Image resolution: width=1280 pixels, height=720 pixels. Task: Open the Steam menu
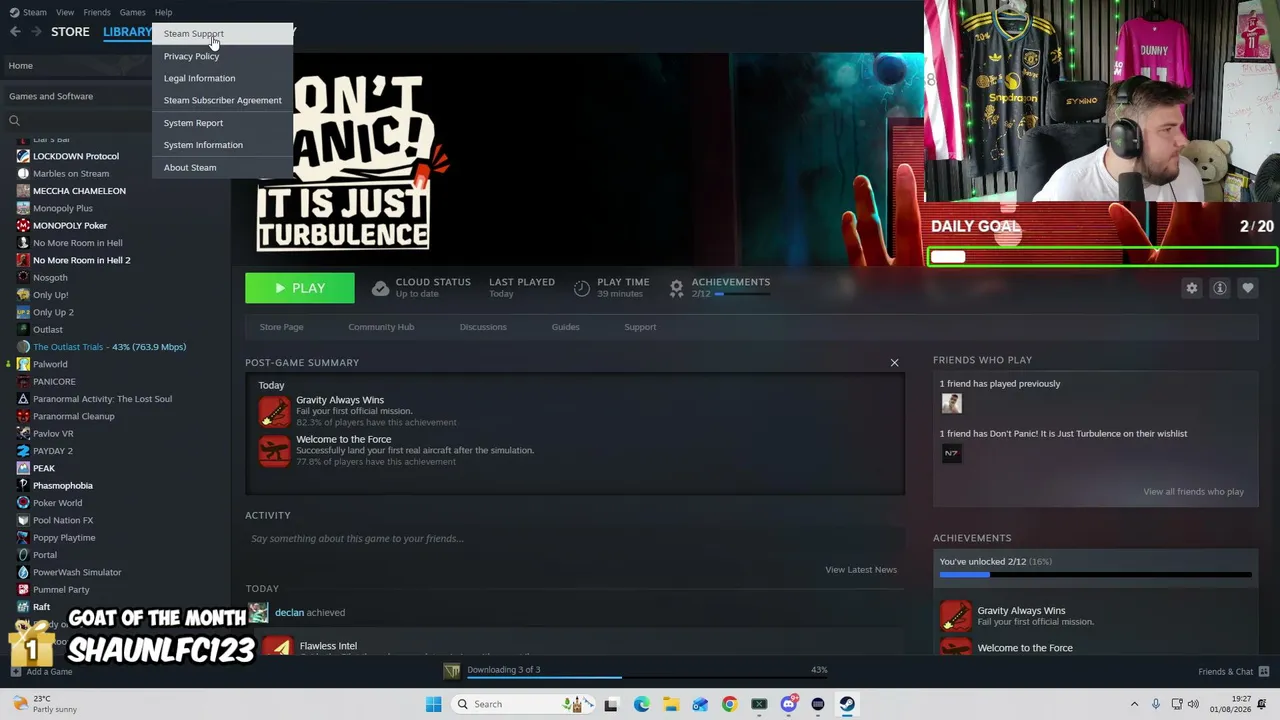(35, 12)
